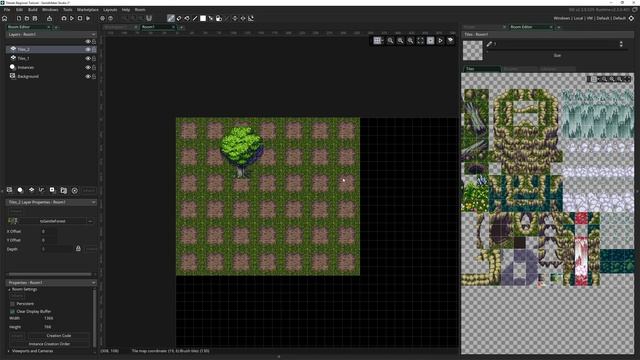Start the debugger

64,18
